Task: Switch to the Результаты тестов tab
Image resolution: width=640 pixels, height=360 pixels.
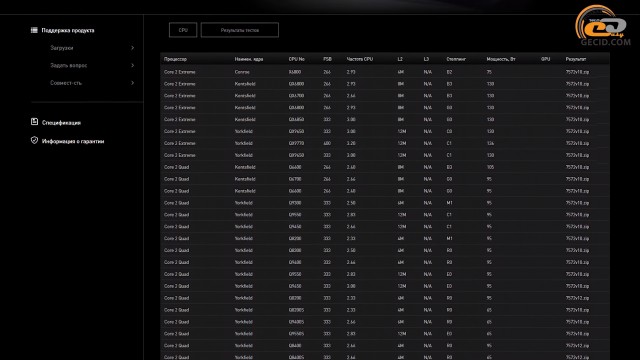Action: (x=240, y=30)
